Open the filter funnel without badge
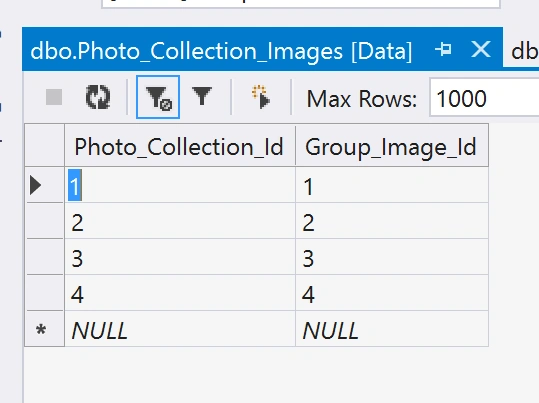Image resolution: width=539 pixels, height=403 pixels. [202, 96]
